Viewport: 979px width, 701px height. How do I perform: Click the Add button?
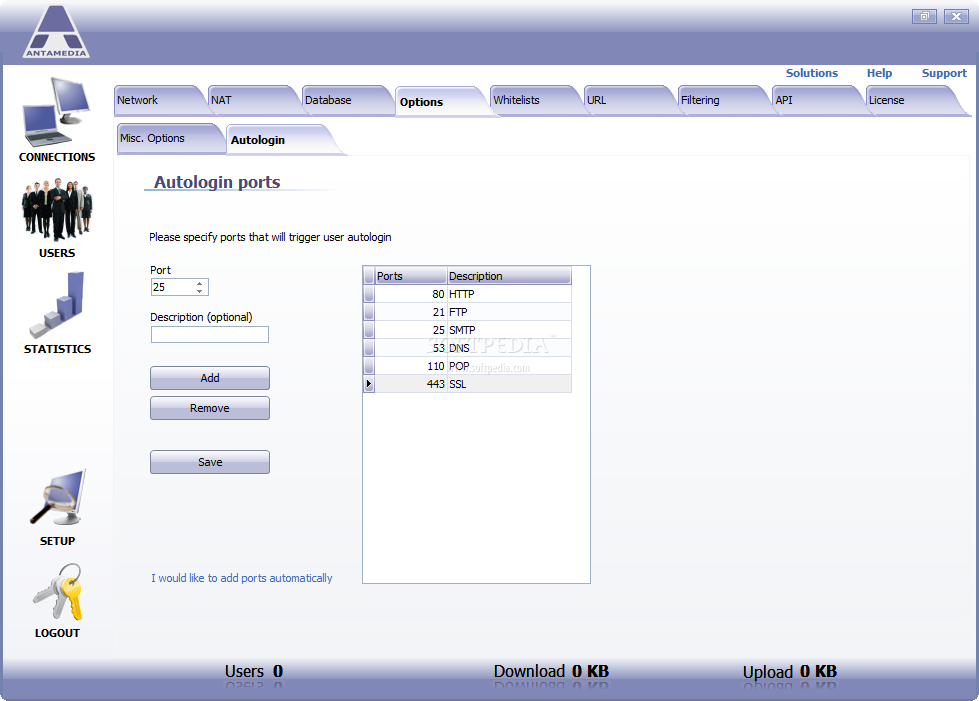pos(210,378)
